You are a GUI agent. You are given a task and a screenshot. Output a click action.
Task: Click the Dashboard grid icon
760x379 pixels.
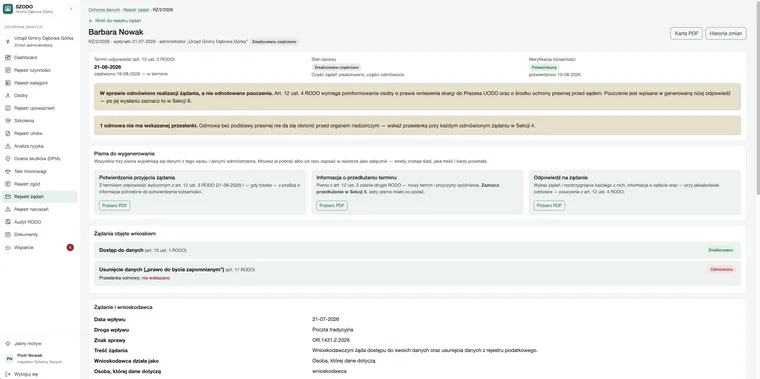(x=8, y=58)
